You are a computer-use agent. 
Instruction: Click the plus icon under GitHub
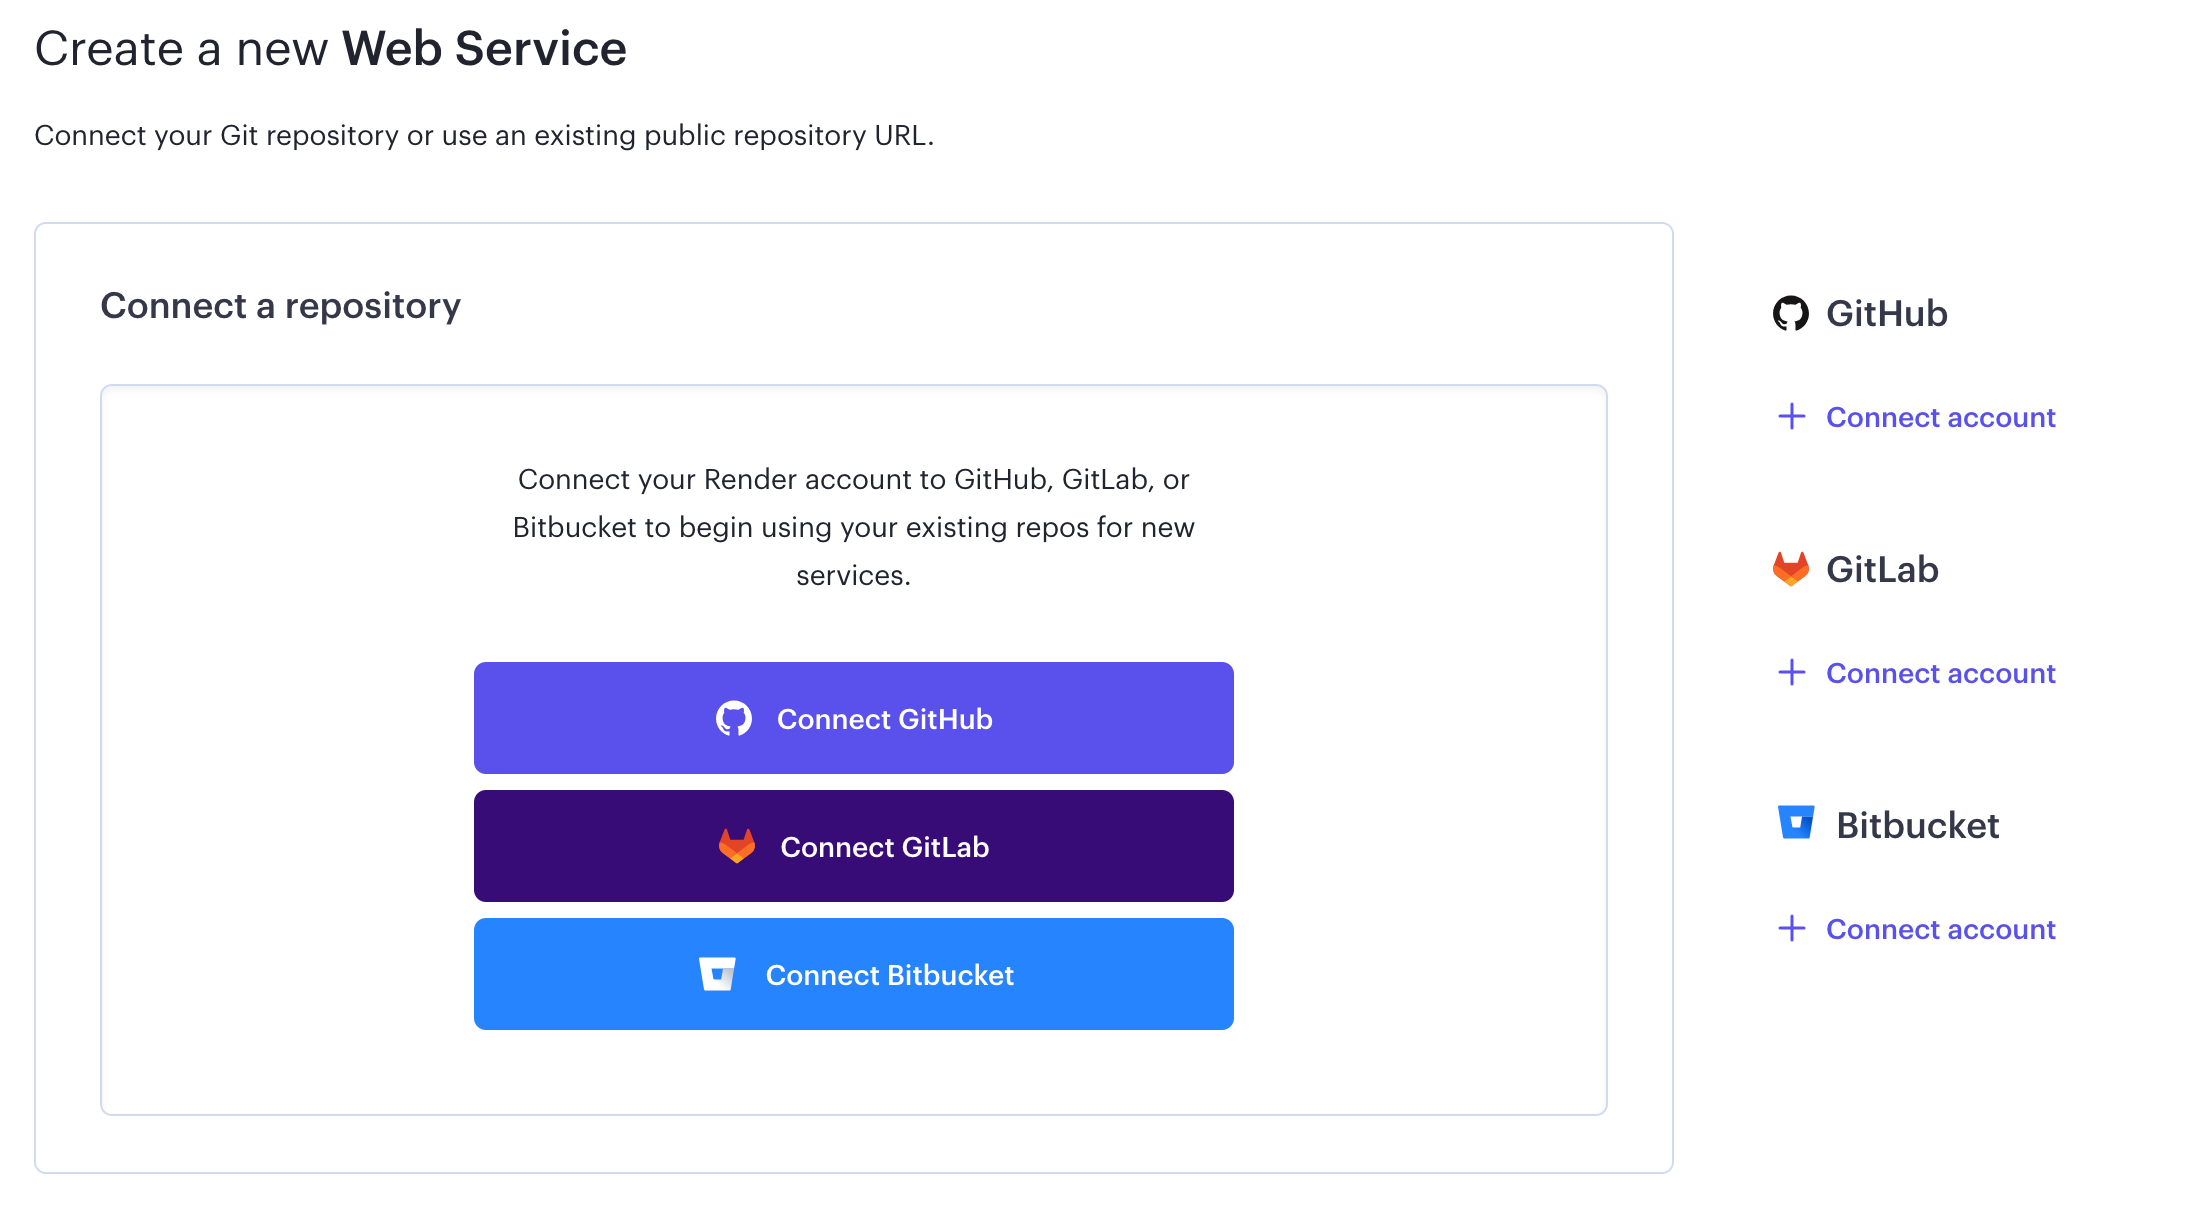1792,416
